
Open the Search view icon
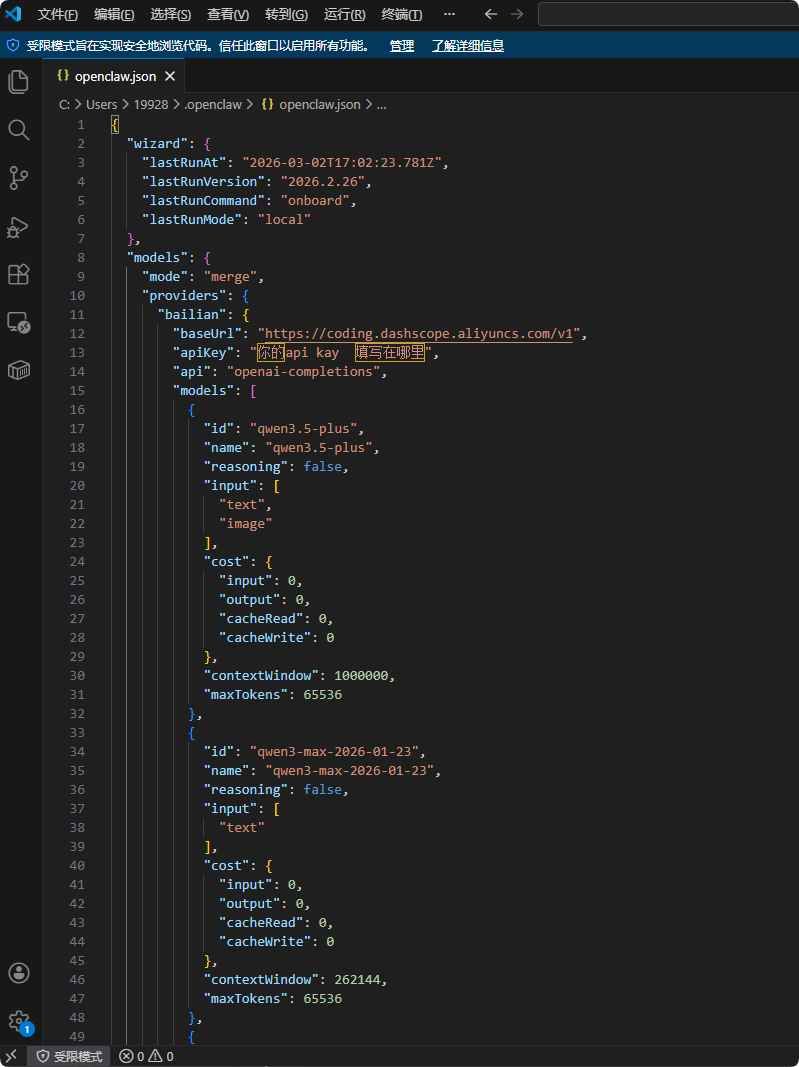coord(18,130)
